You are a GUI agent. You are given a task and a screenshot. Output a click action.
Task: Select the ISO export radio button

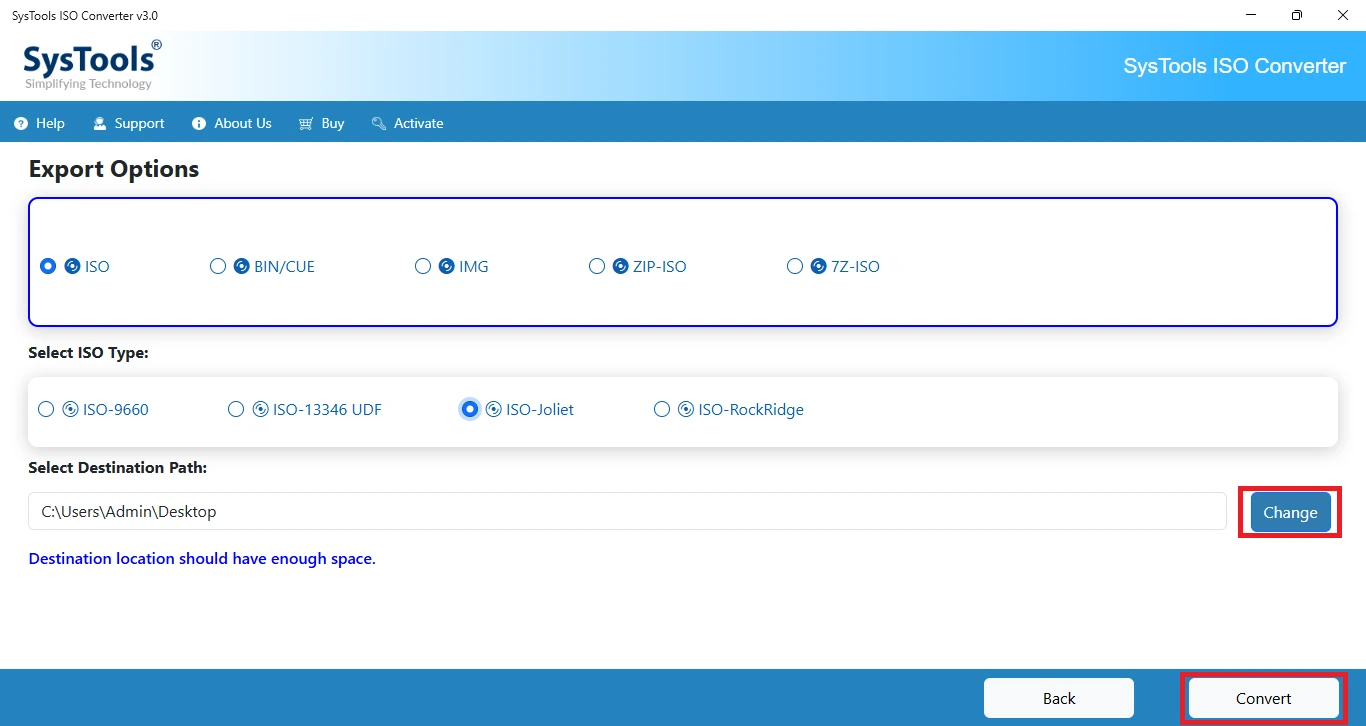[x=48, y=267]
